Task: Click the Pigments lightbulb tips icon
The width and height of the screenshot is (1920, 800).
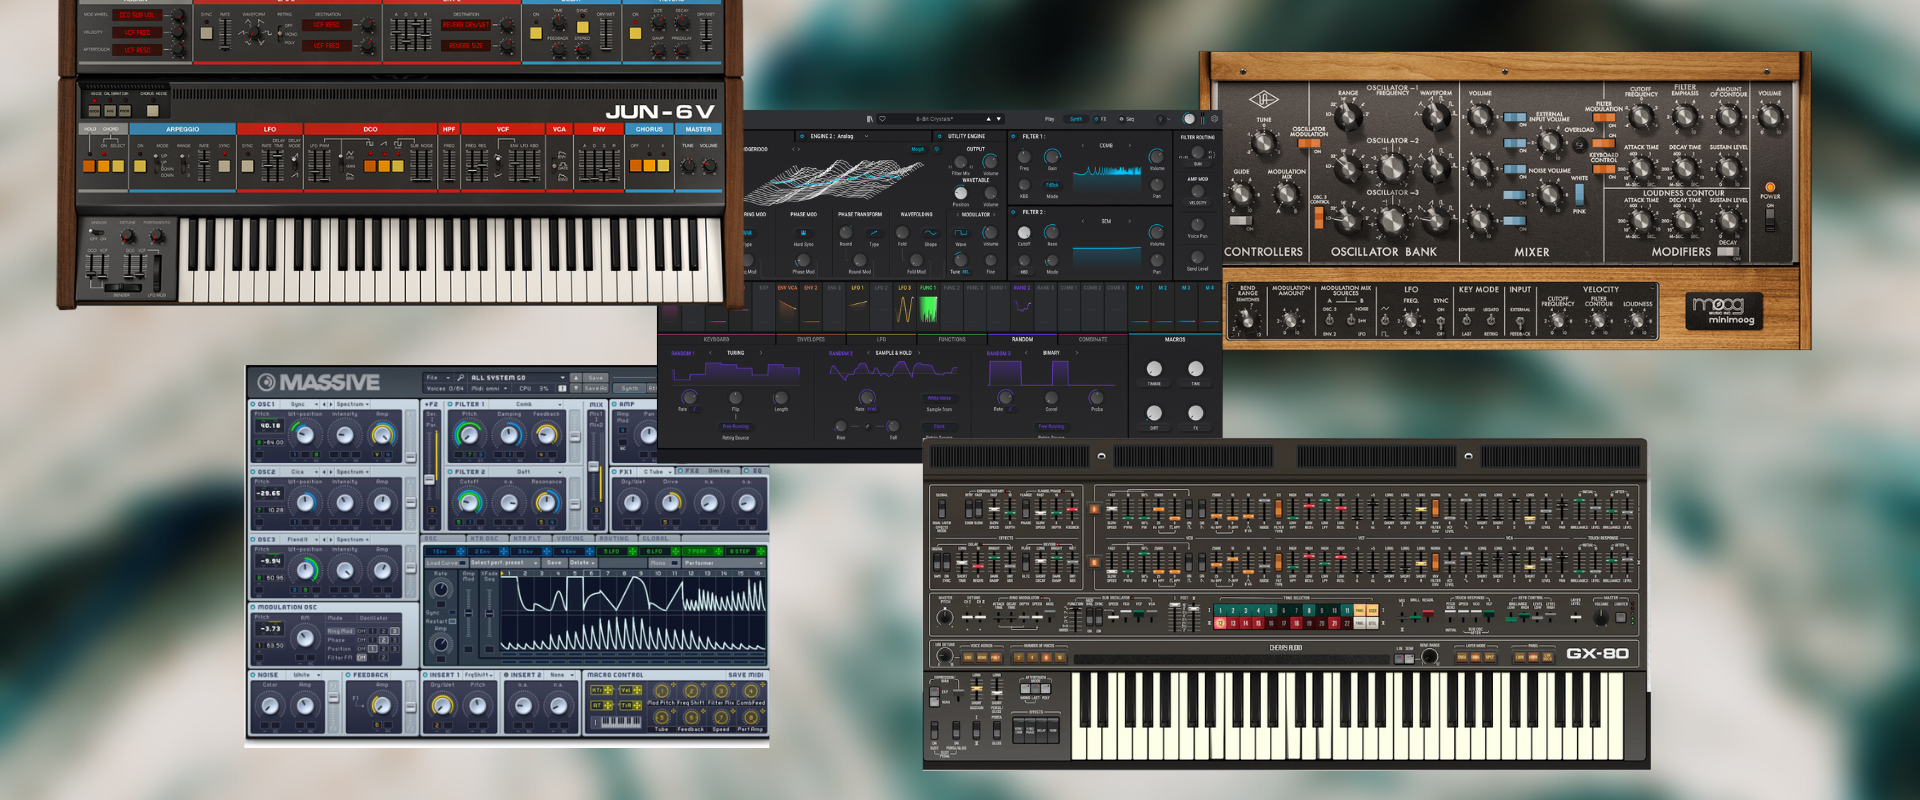Action: click(x=1160, y=119)
